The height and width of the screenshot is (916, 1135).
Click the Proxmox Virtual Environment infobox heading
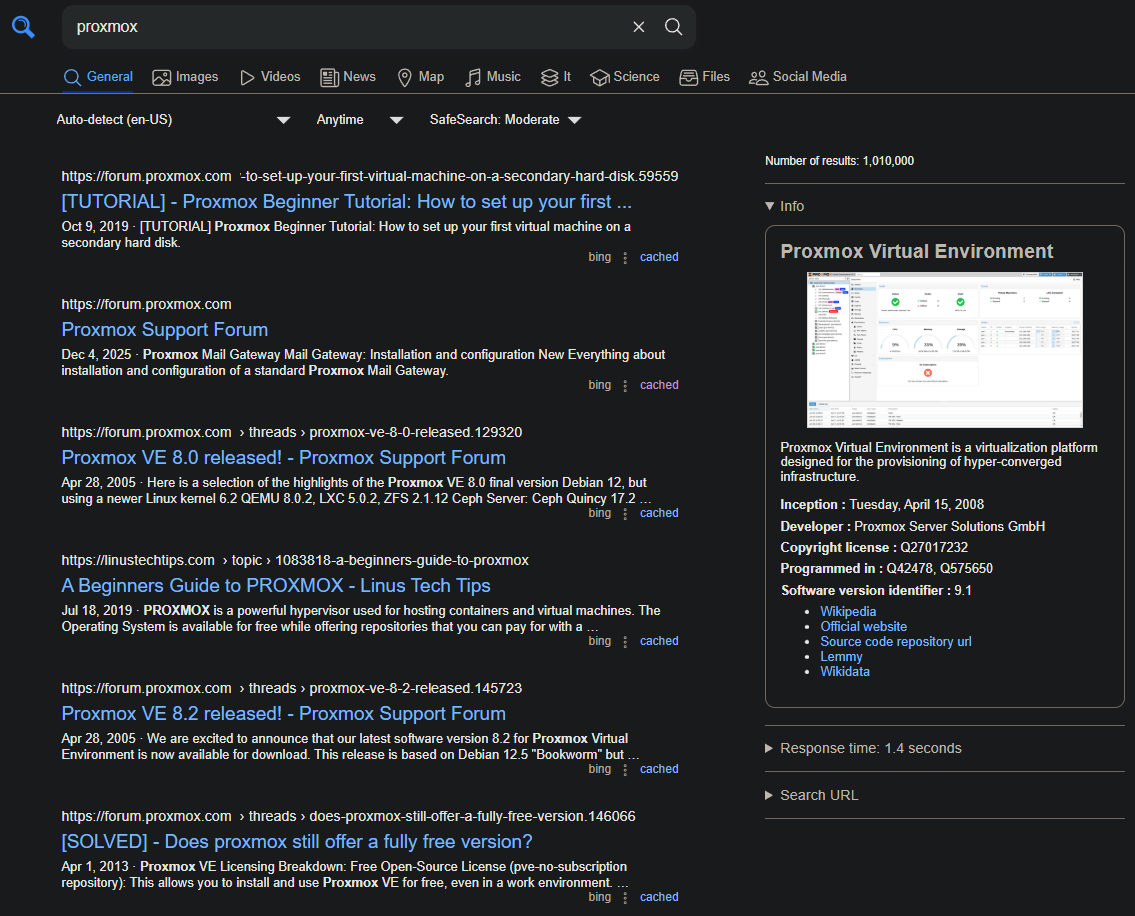click(x=916, y=251)
